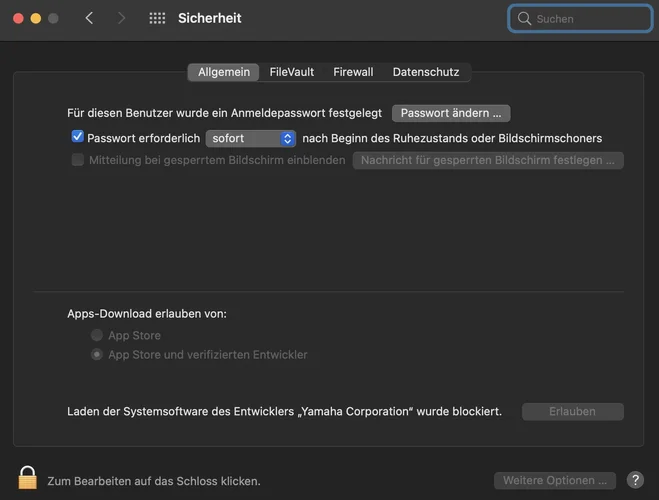The height and width of the screenshot is (500, 659).
Task: Switch to the Datenschutz tab
Action: pos(426,72)
